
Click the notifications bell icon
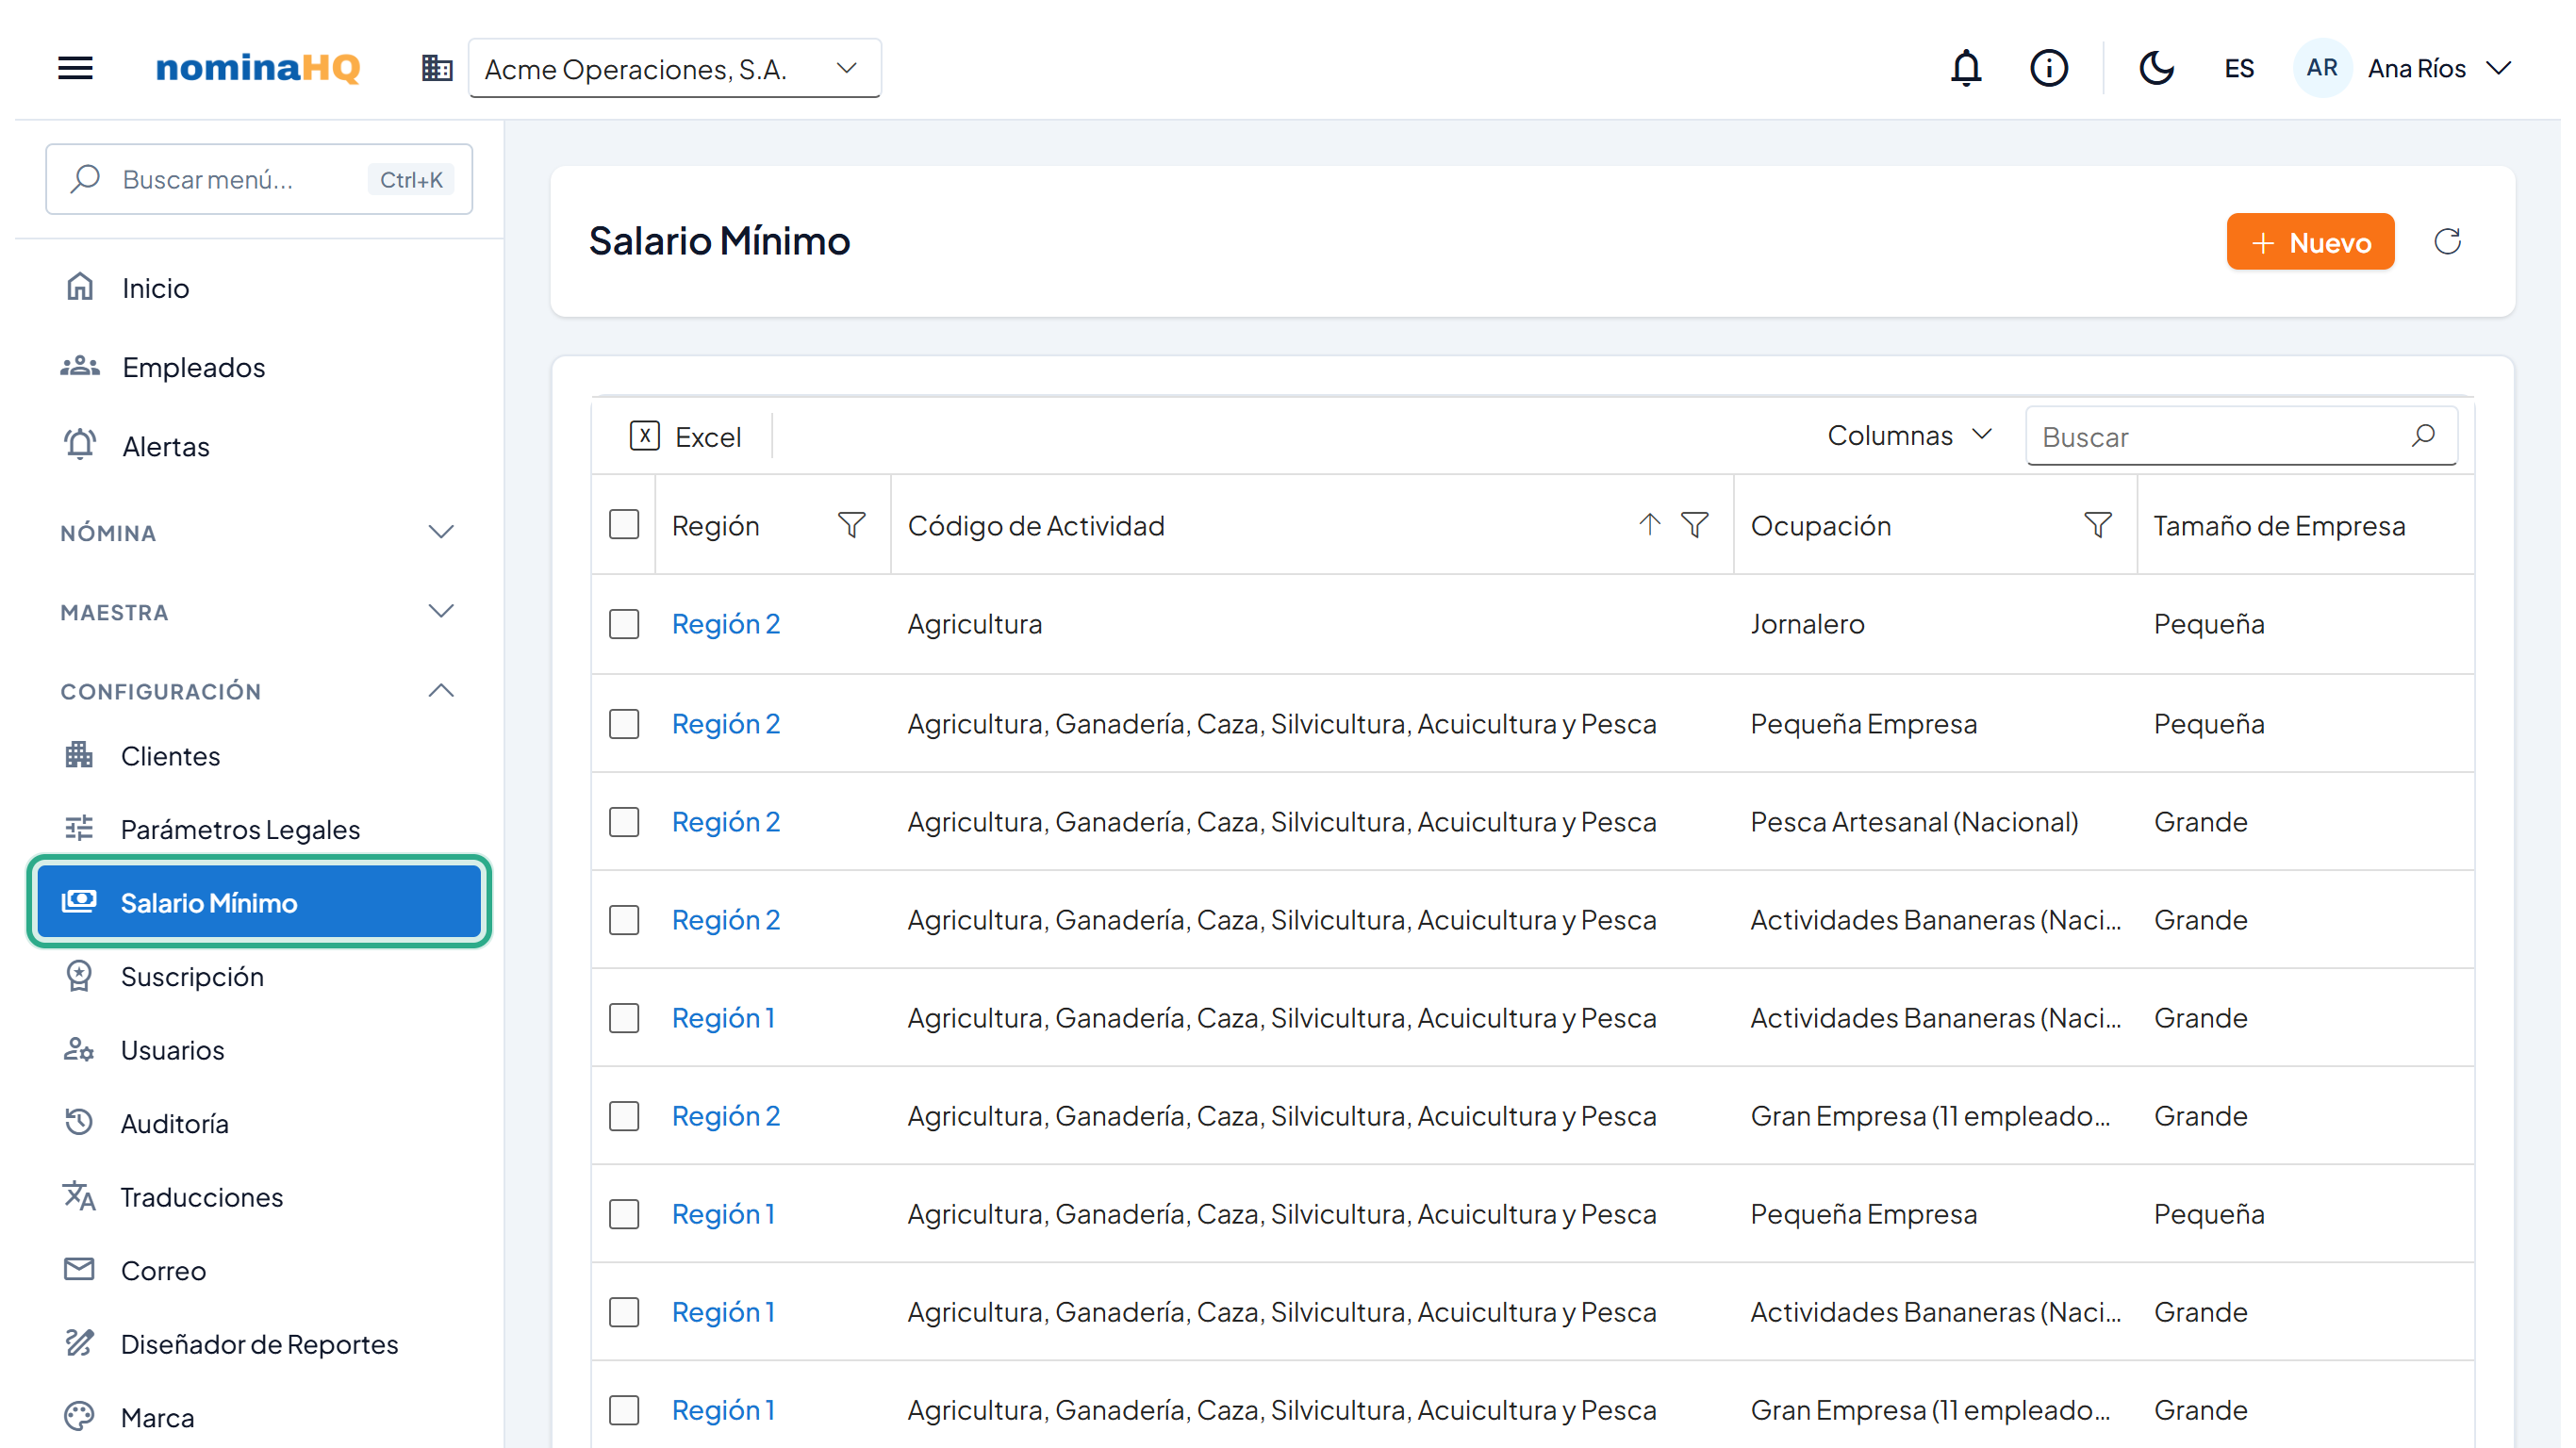[1966, 68]
